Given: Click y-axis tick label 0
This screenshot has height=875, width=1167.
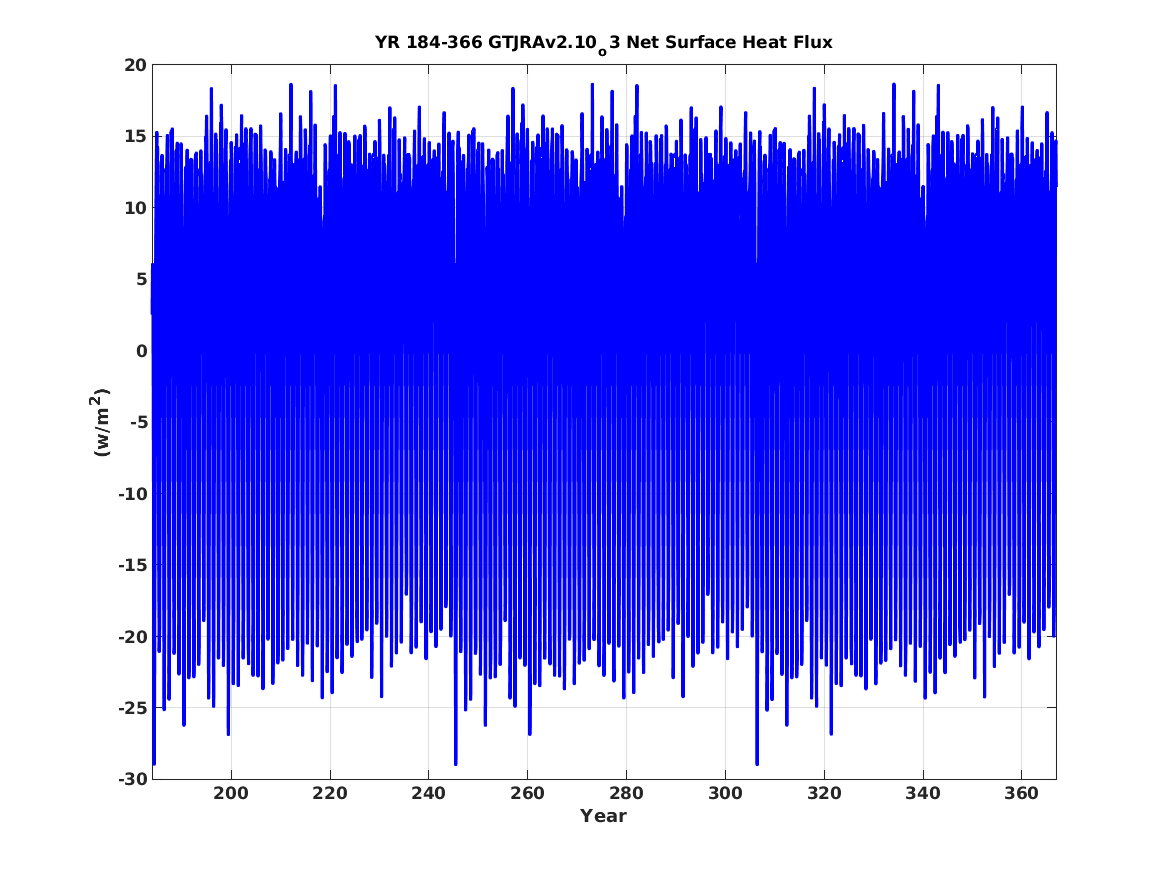Looking at the screenshot, I should [x=141, y=351].
